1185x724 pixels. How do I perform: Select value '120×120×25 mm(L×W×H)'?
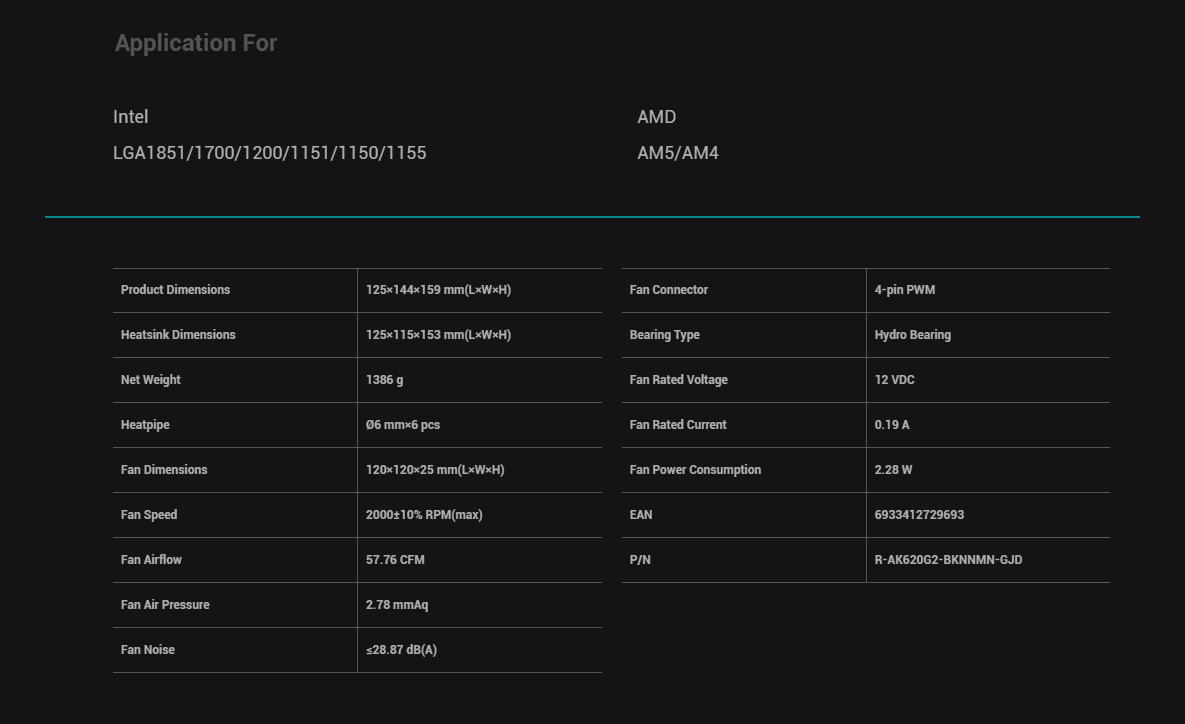pos(435,469)
